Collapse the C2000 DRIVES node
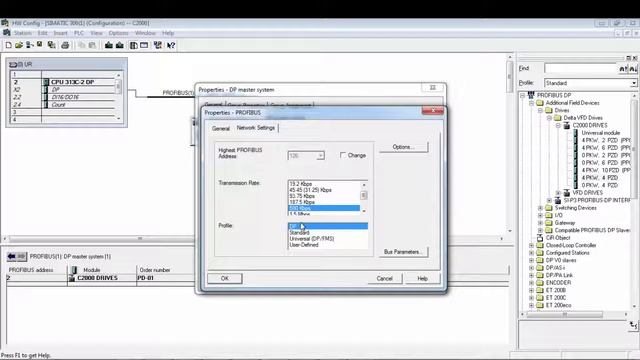Viewport: 640px width, 360px height. coord(558,125)
